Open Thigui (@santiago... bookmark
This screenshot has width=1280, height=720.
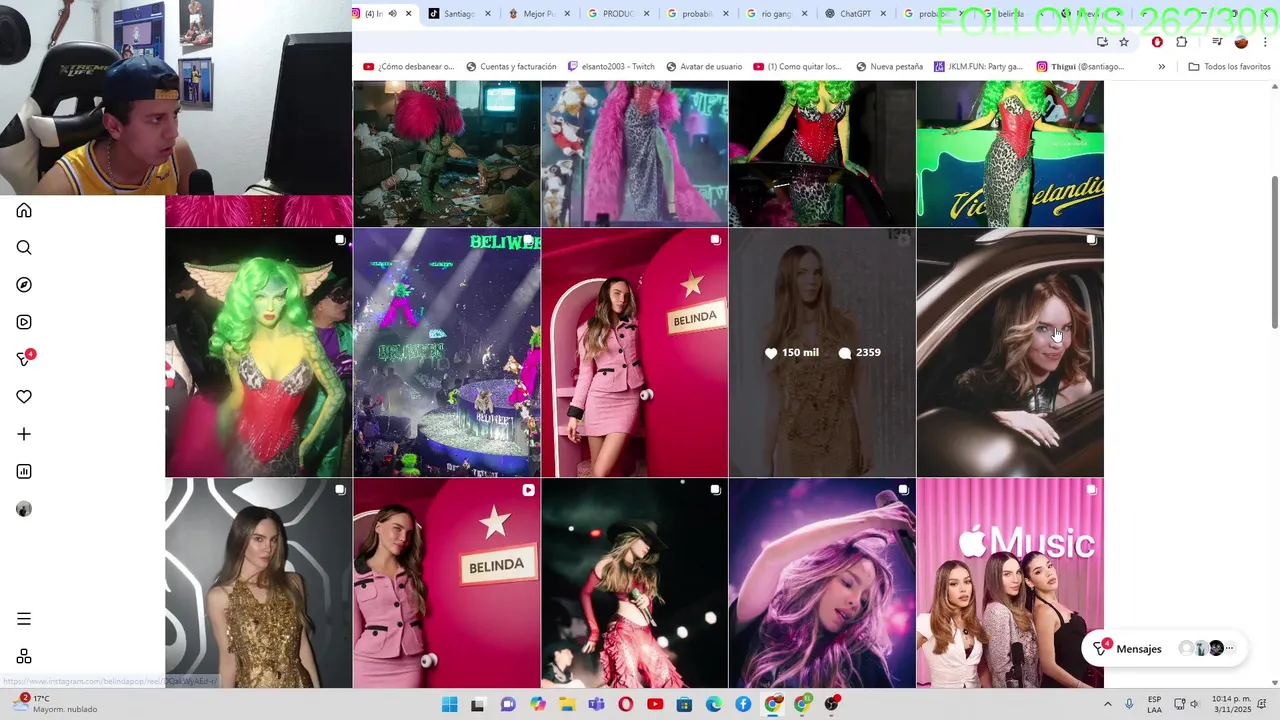click(x=1080, y=67)
